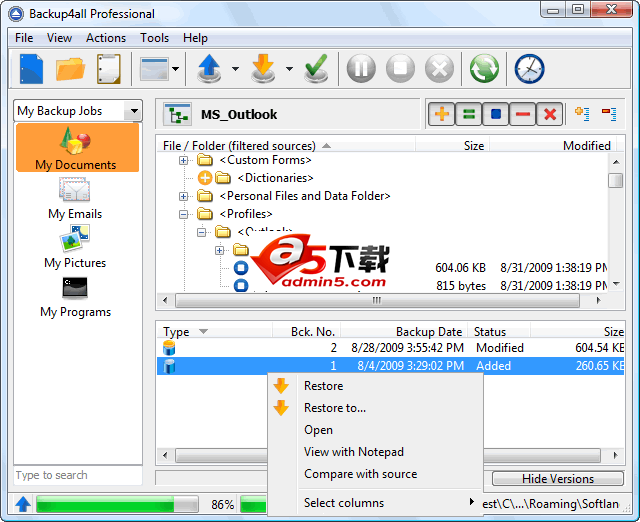The width and height of the screenshot is (640, 522).
Task: Expand the <Personal Files and Data Folder> node
Action: 183,196
